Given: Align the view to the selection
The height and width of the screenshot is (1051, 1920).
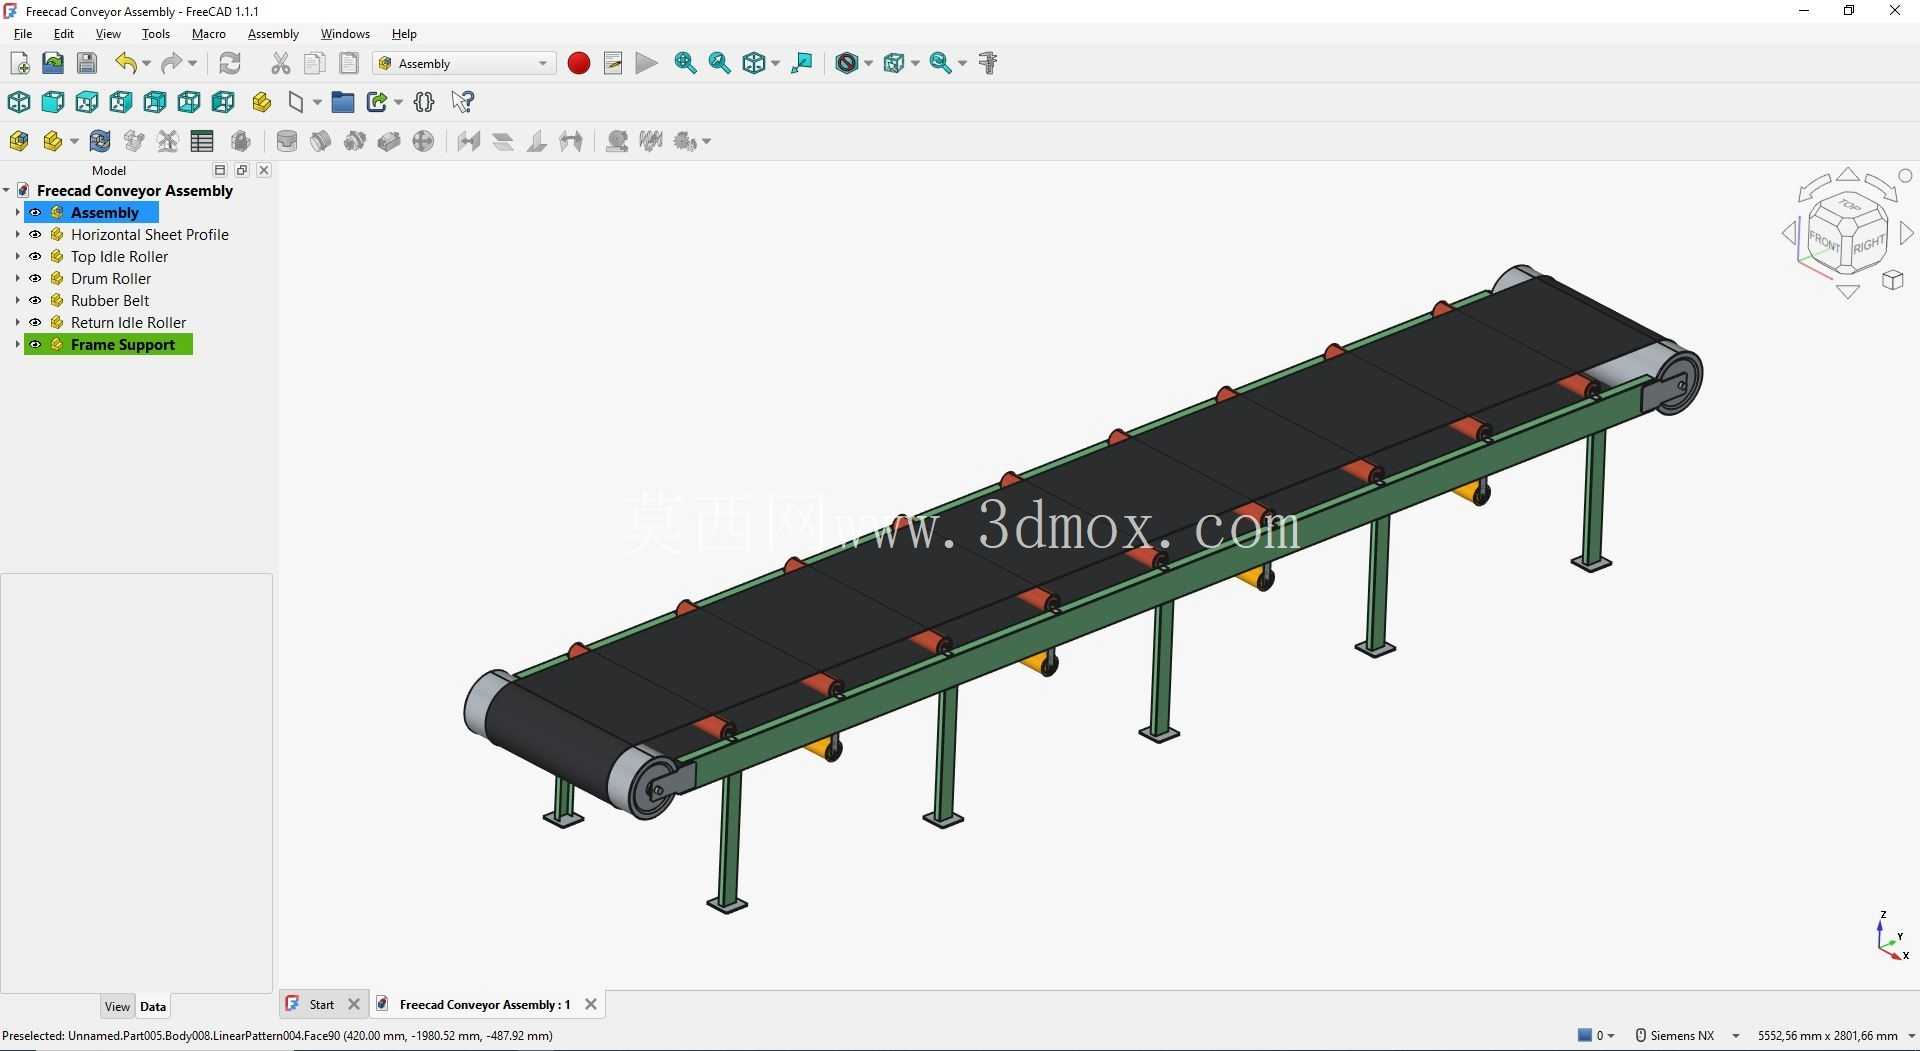Looking at the screenshot, I should point(802,63).
